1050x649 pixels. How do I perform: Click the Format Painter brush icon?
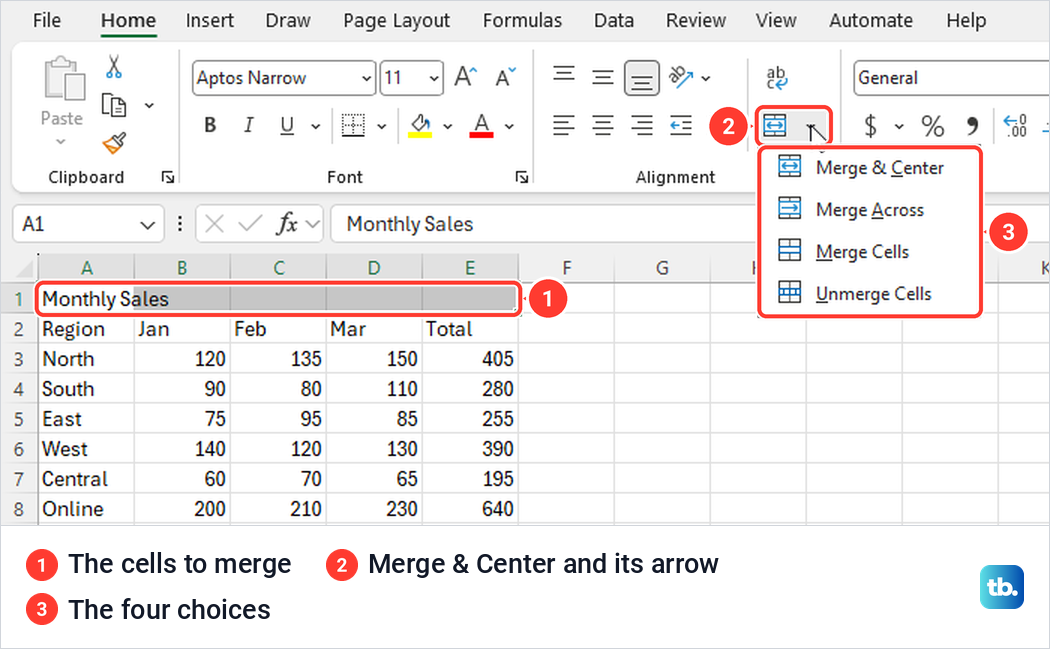coord(115,143)
